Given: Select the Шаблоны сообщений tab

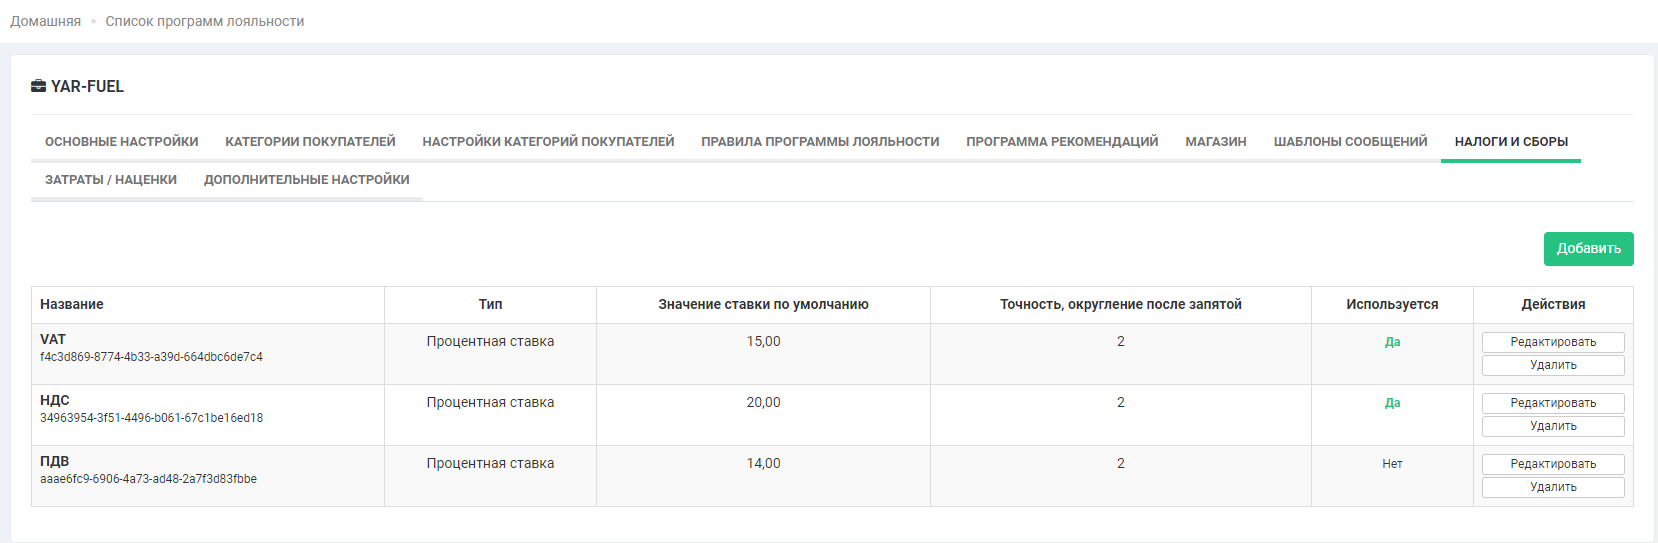Looking at the screenshot, I should pyautogui.click(x=1350, y=142).
